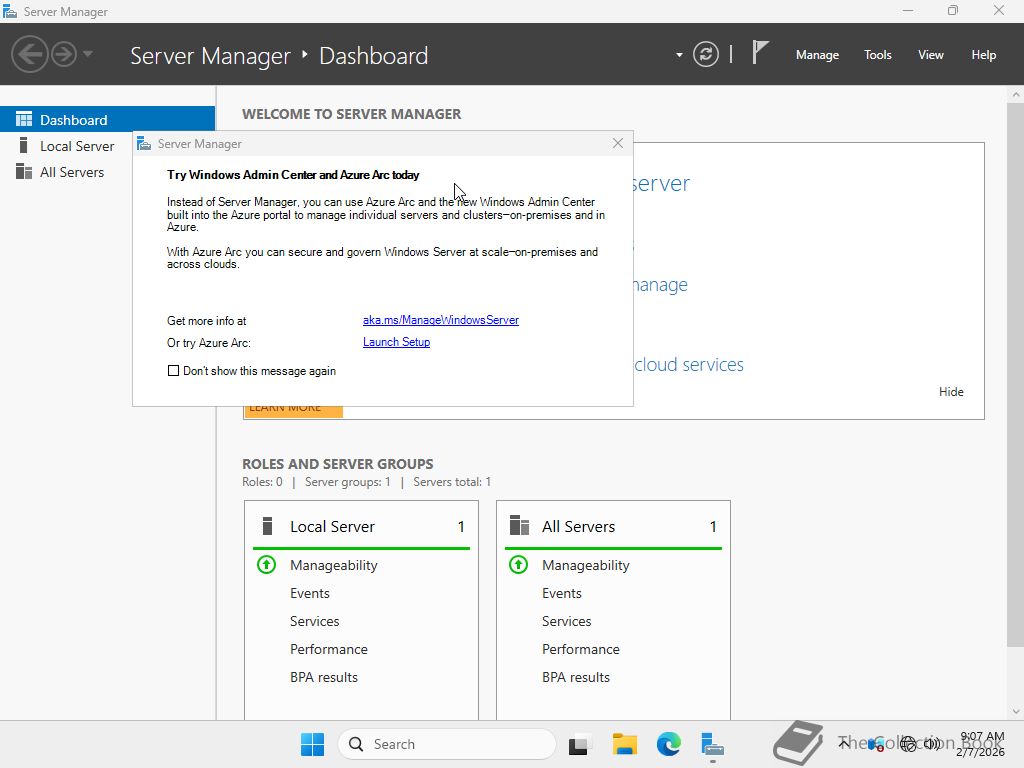The image size is (1024, 768).
Task: Expand the navigation history dropdown arrow
Action: click(x=88, y=54)
